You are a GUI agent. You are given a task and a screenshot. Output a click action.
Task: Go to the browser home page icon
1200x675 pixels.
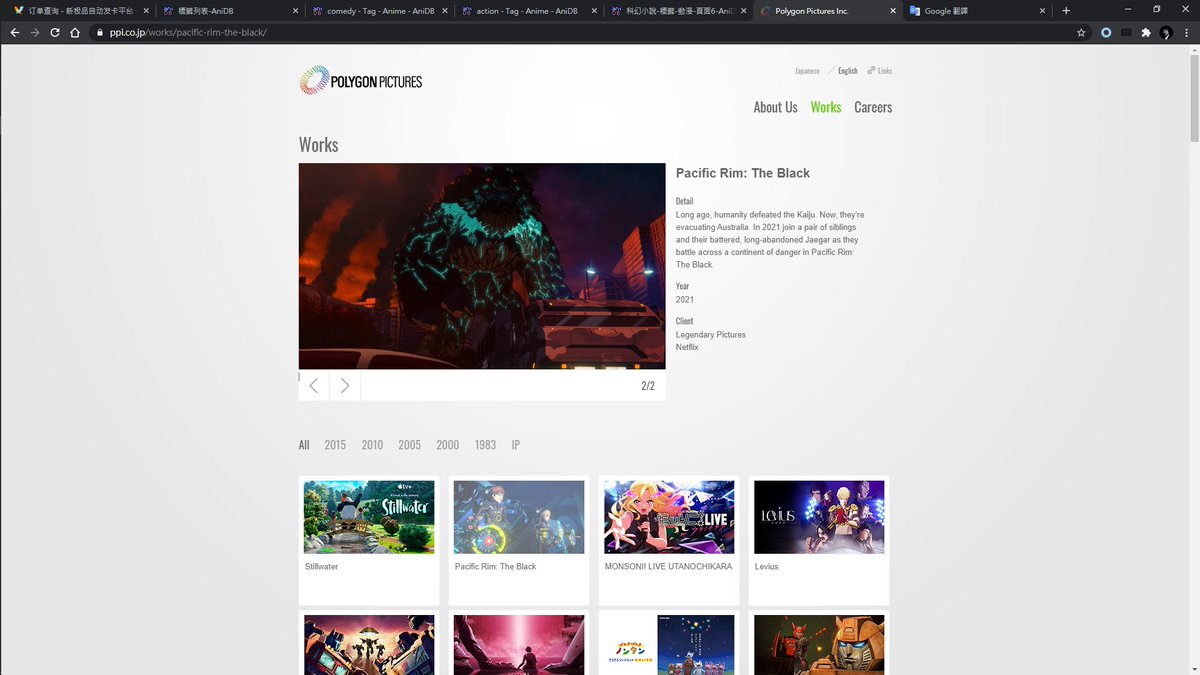[75, 32]
